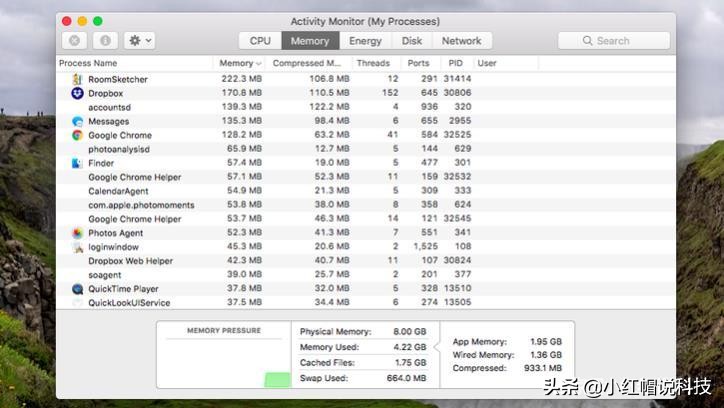Sort by the PID column header
The height and width of the screenshot is (408, 724).
click(x=455, y=63)
